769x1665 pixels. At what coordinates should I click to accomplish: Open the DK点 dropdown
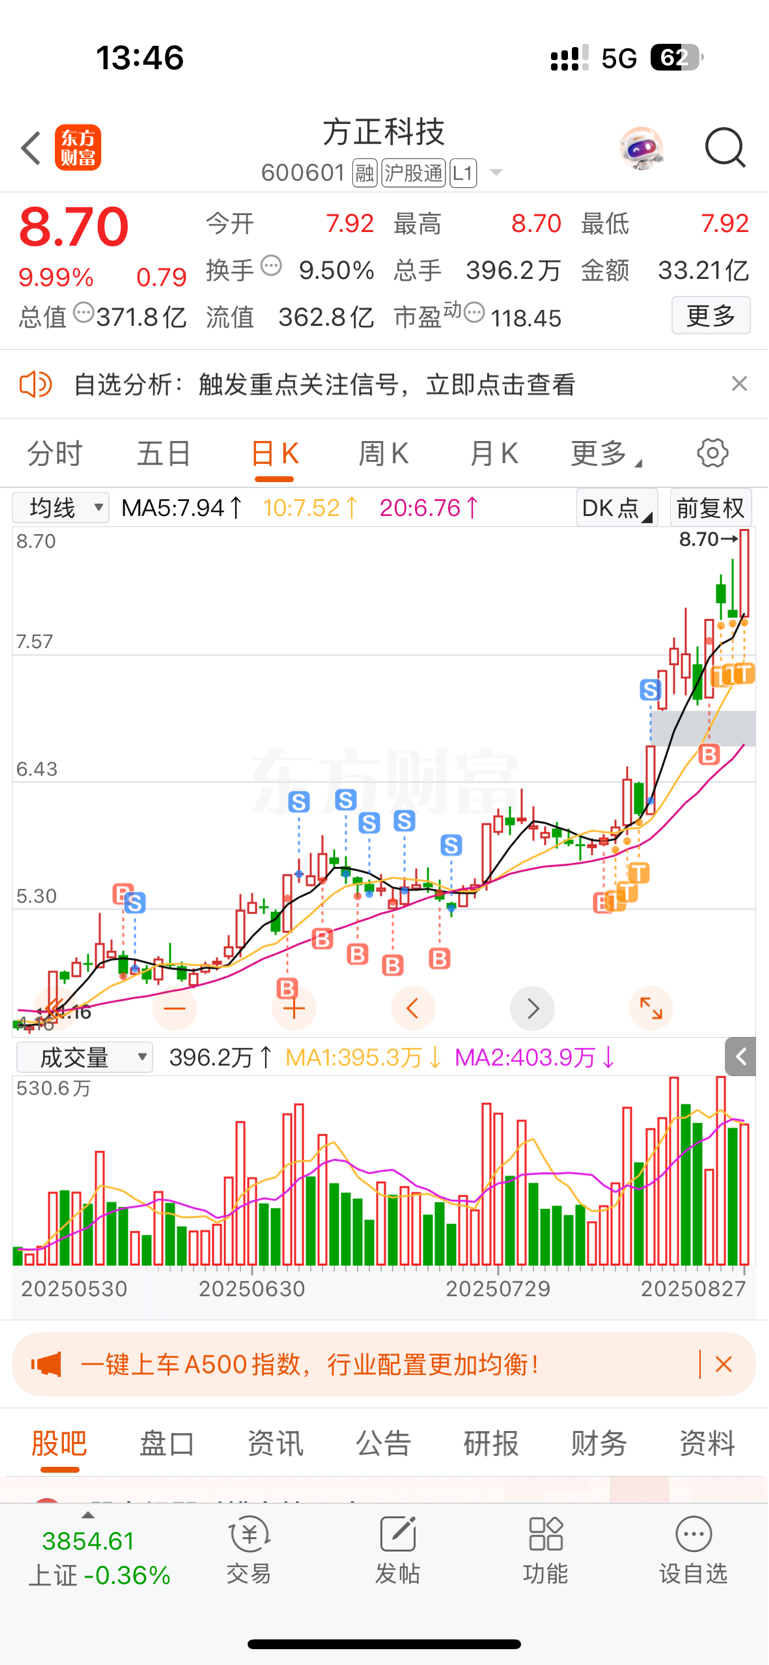point(617,508)
